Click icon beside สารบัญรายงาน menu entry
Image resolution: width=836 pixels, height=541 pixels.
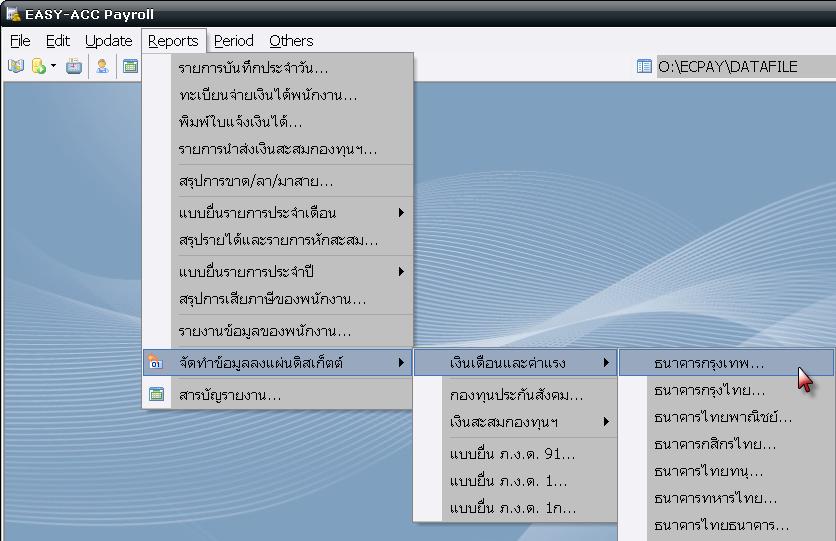click(x=156, y=395)
